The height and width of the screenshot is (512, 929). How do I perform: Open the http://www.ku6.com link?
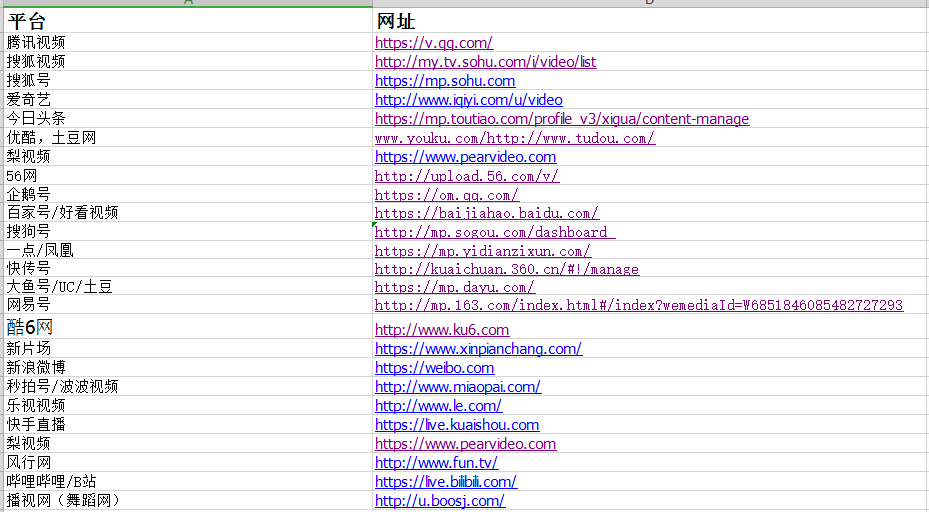coord(442,329)
